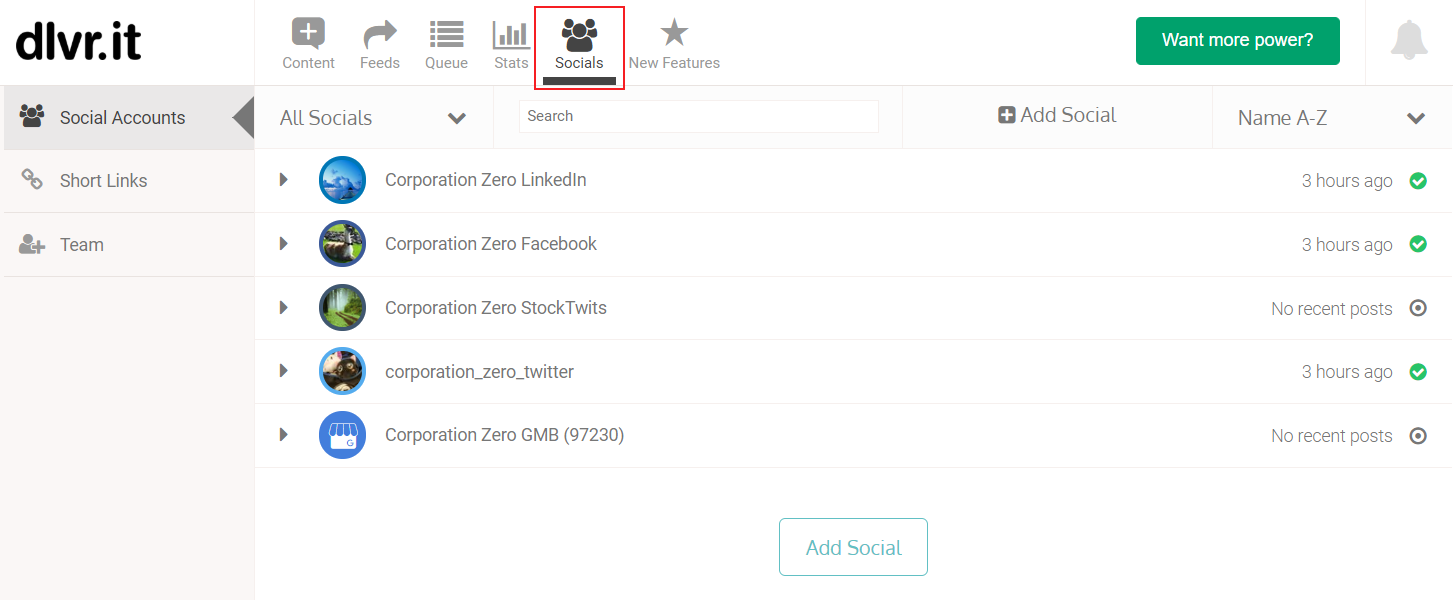Open the Team sidebar item
This screenshot has height=600, width=1453.
point(128,245)
